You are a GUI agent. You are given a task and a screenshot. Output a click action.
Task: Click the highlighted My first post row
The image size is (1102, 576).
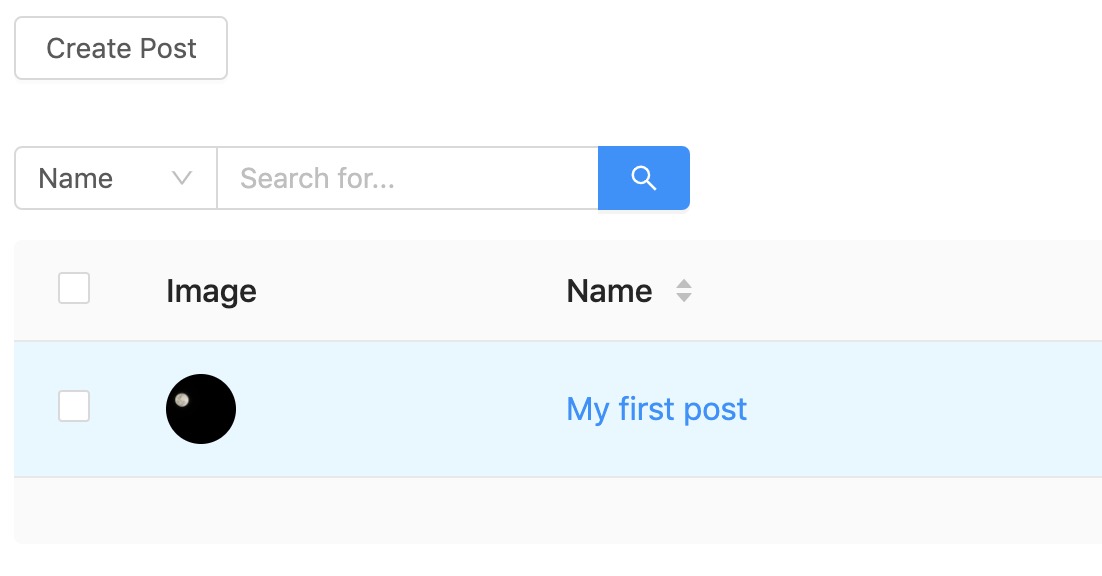coord(558,409)
